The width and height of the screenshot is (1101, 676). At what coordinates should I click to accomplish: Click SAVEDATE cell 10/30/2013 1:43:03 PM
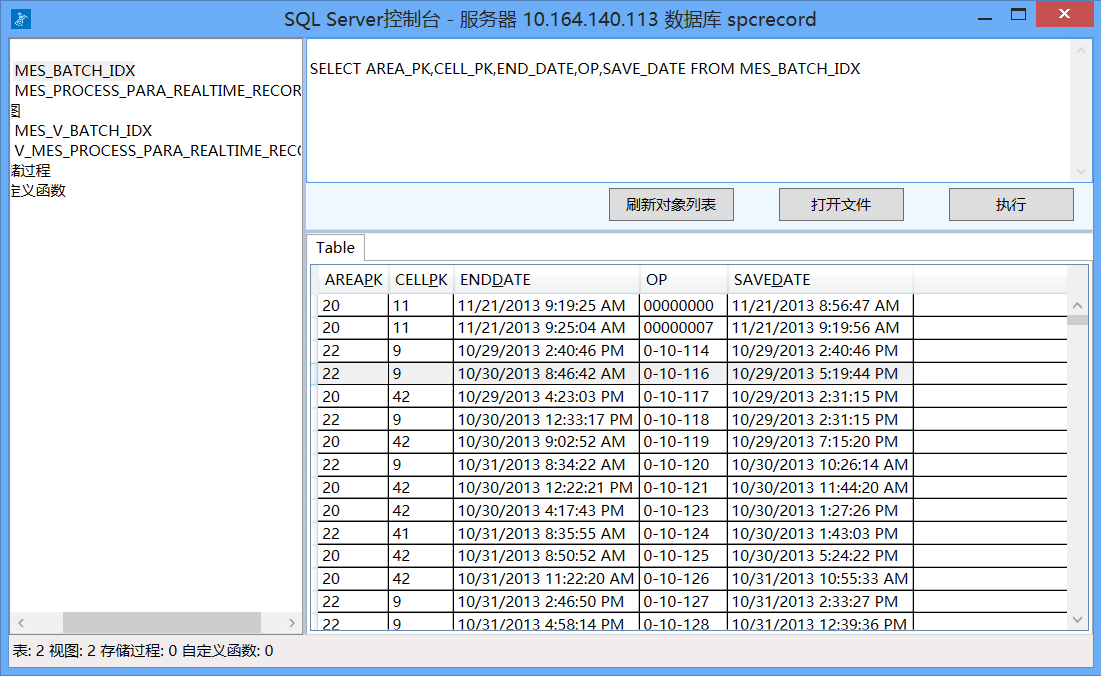(x=820, y=533)
